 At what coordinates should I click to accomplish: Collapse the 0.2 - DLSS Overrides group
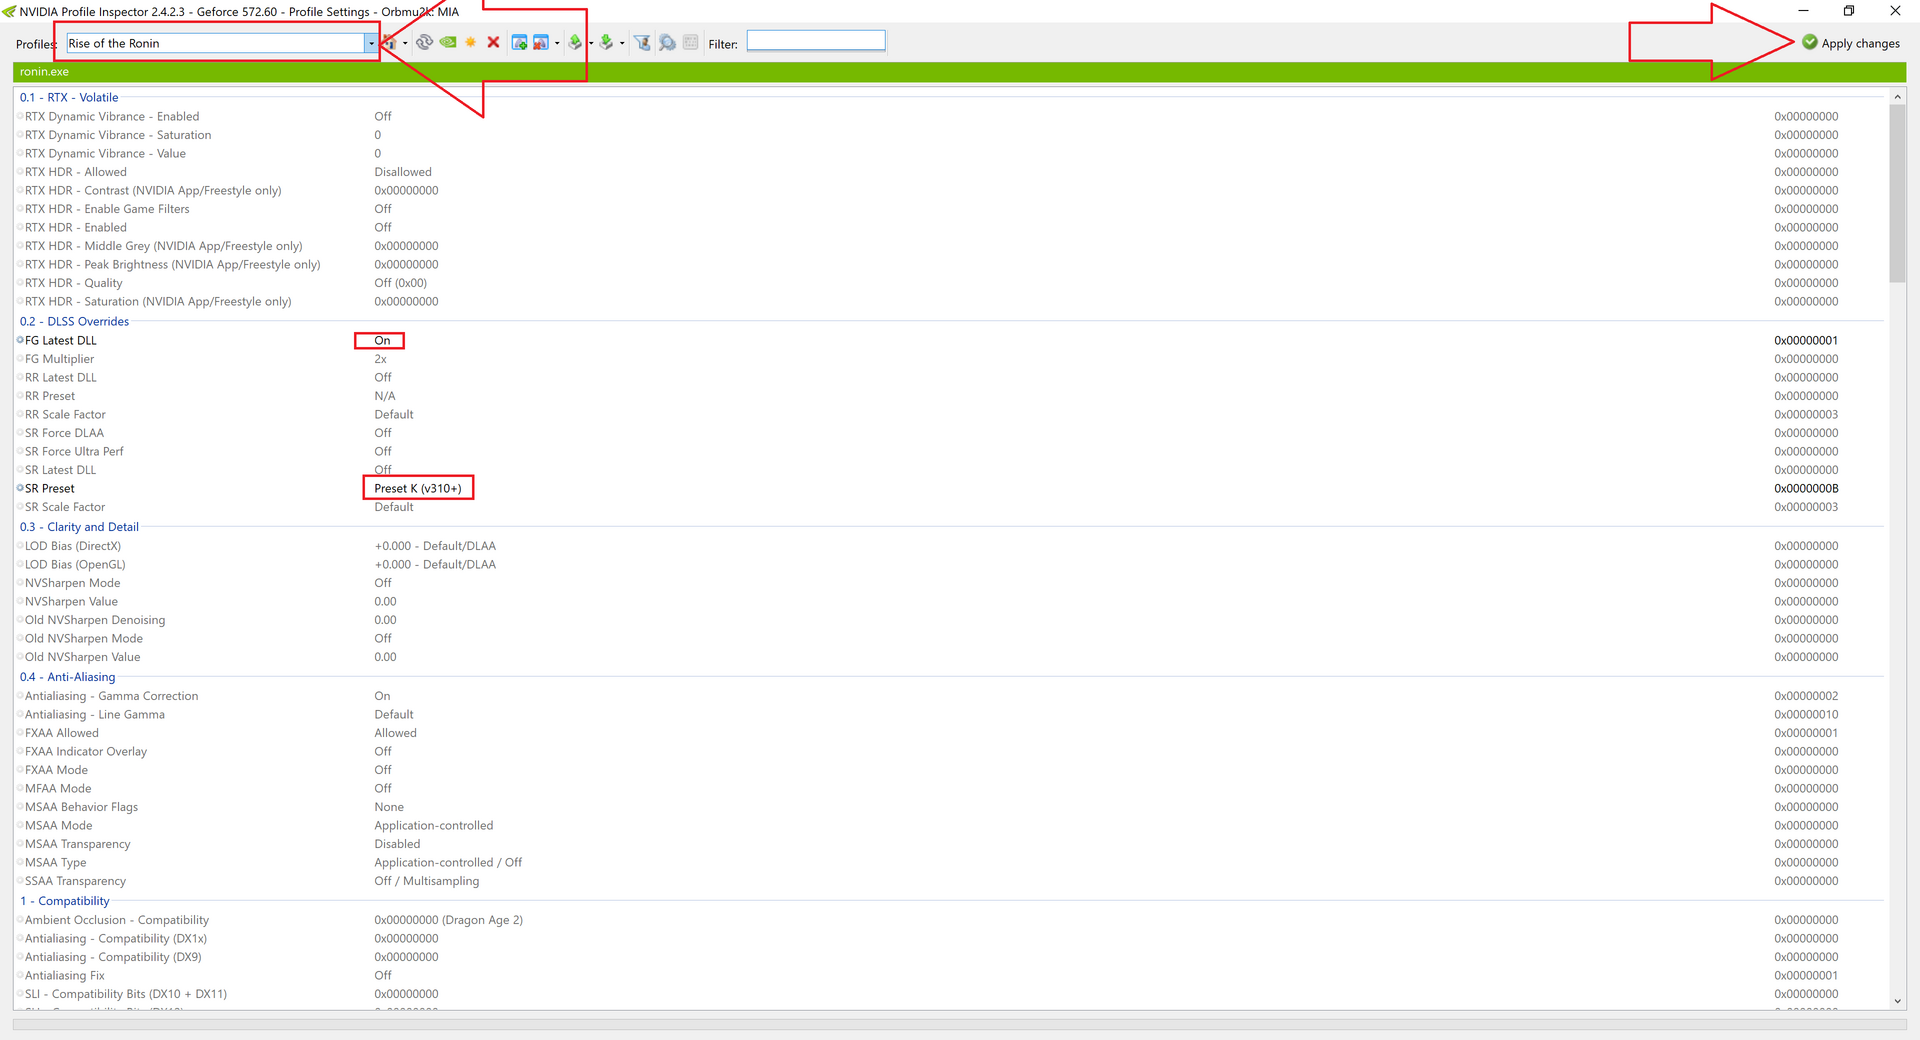click(74, 322)
